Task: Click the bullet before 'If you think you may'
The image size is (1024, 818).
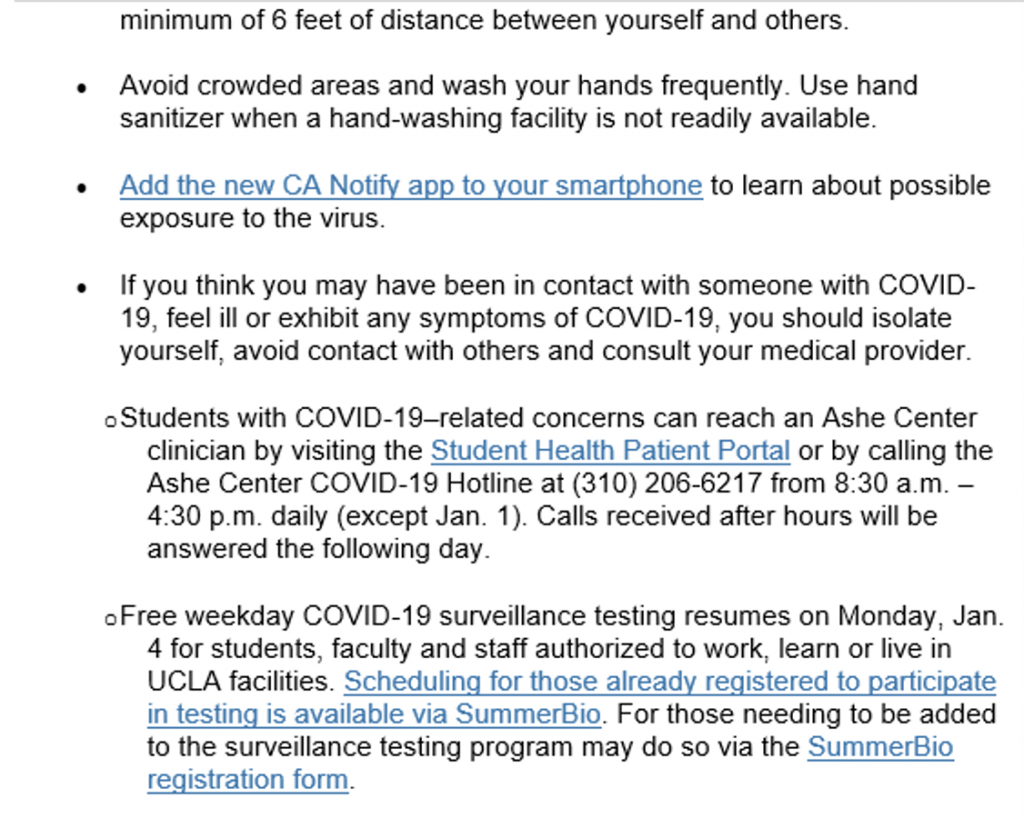Action: (83, 288)
